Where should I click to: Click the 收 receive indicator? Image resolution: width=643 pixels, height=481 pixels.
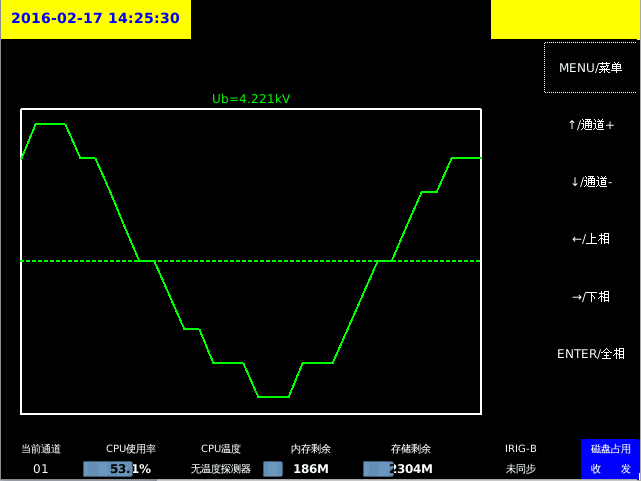click(x=596, y=469)
